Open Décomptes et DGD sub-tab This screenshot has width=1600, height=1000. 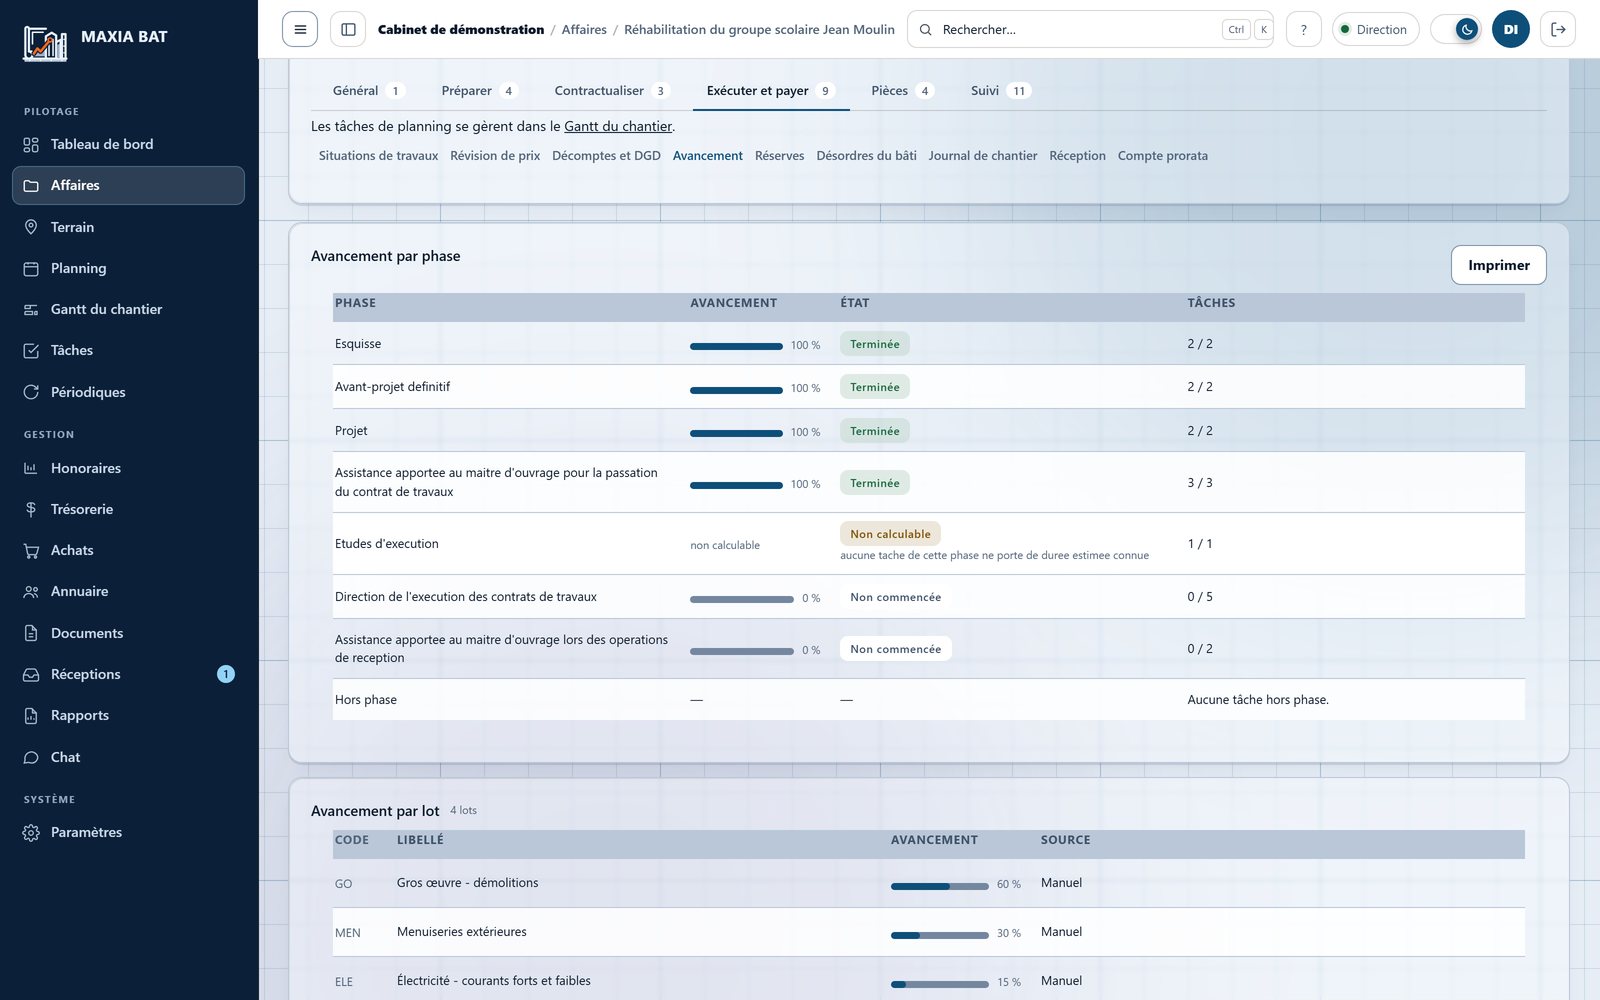tap(606, 156)
